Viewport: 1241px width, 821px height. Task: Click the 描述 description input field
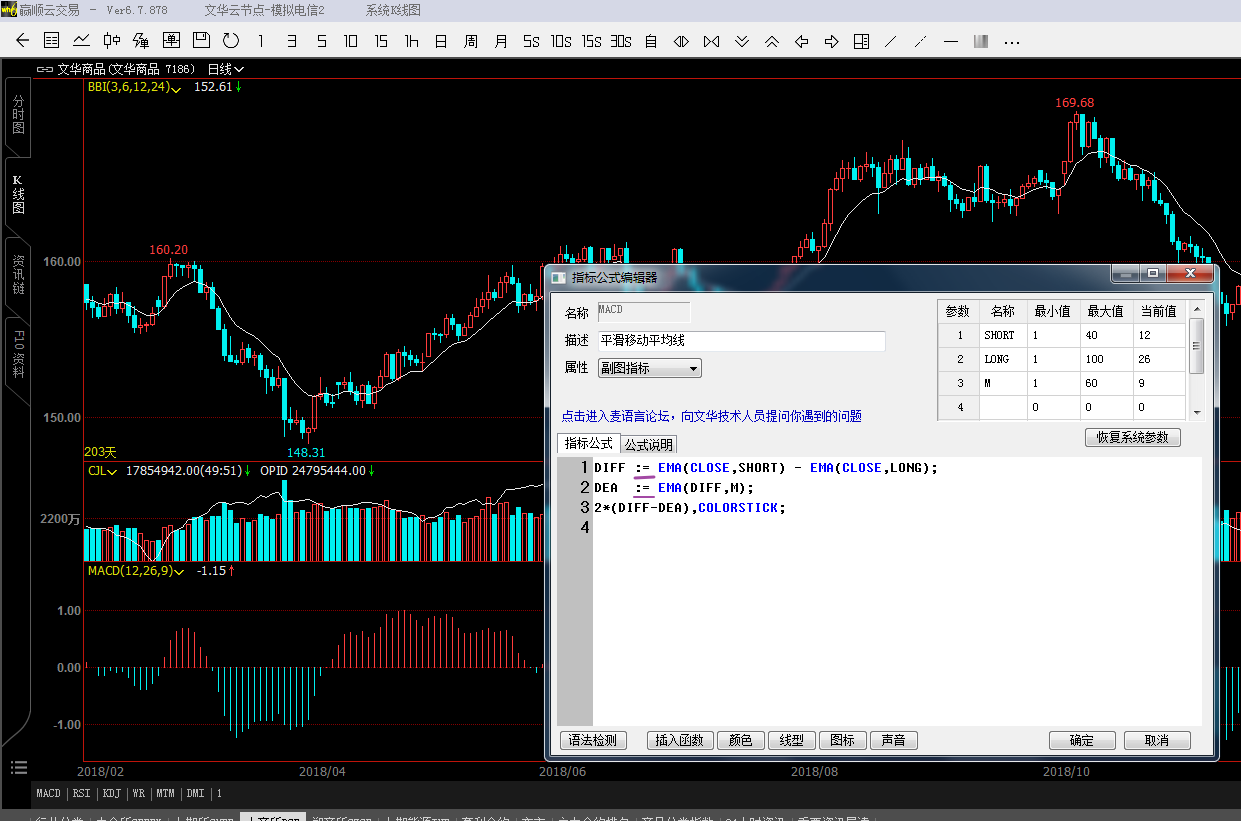tap(741, 341)
